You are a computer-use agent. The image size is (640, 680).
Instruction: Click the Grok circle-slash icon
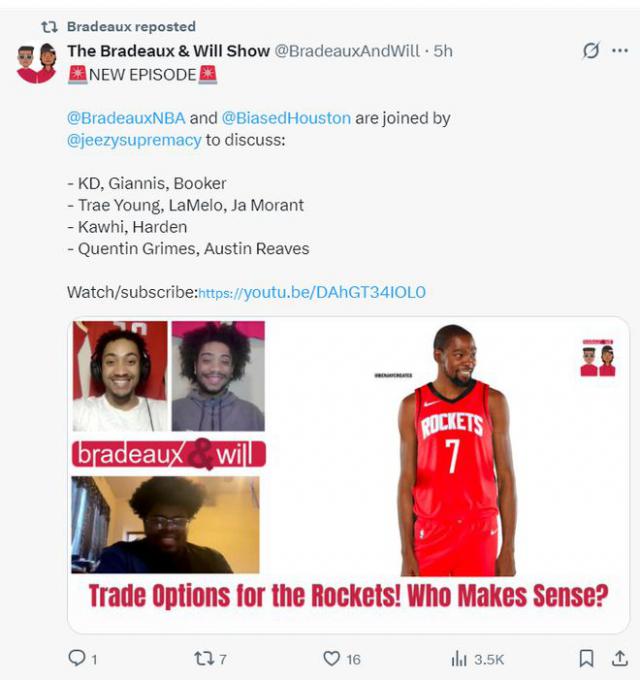tap(591, 50)
